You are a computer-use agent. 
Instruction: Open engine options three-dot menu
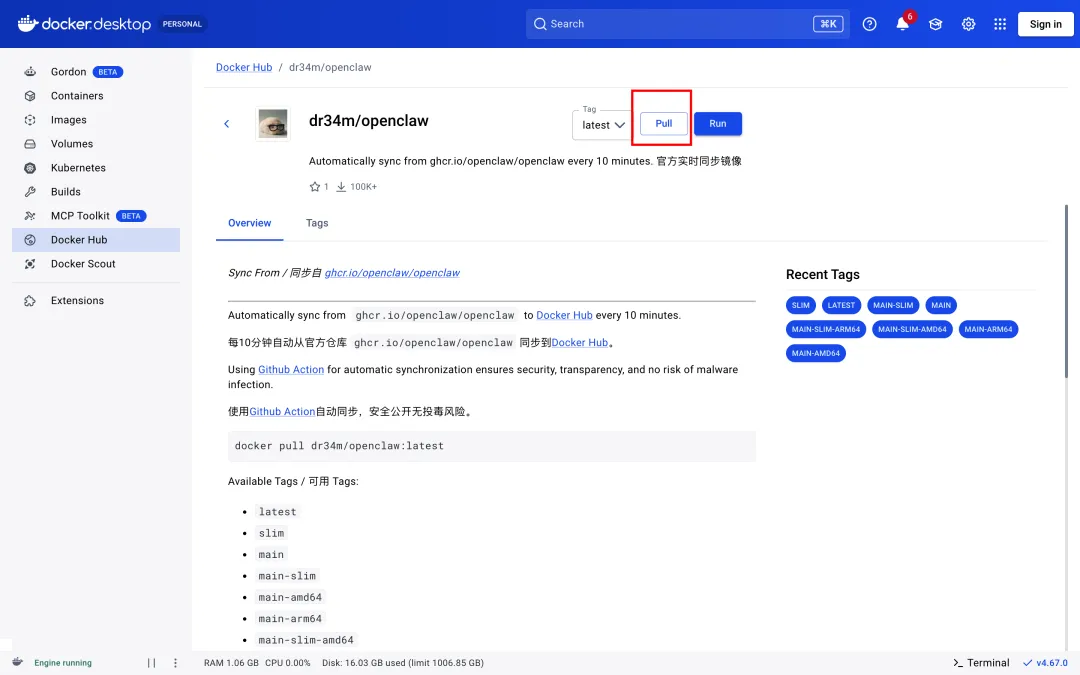point(175,663)
